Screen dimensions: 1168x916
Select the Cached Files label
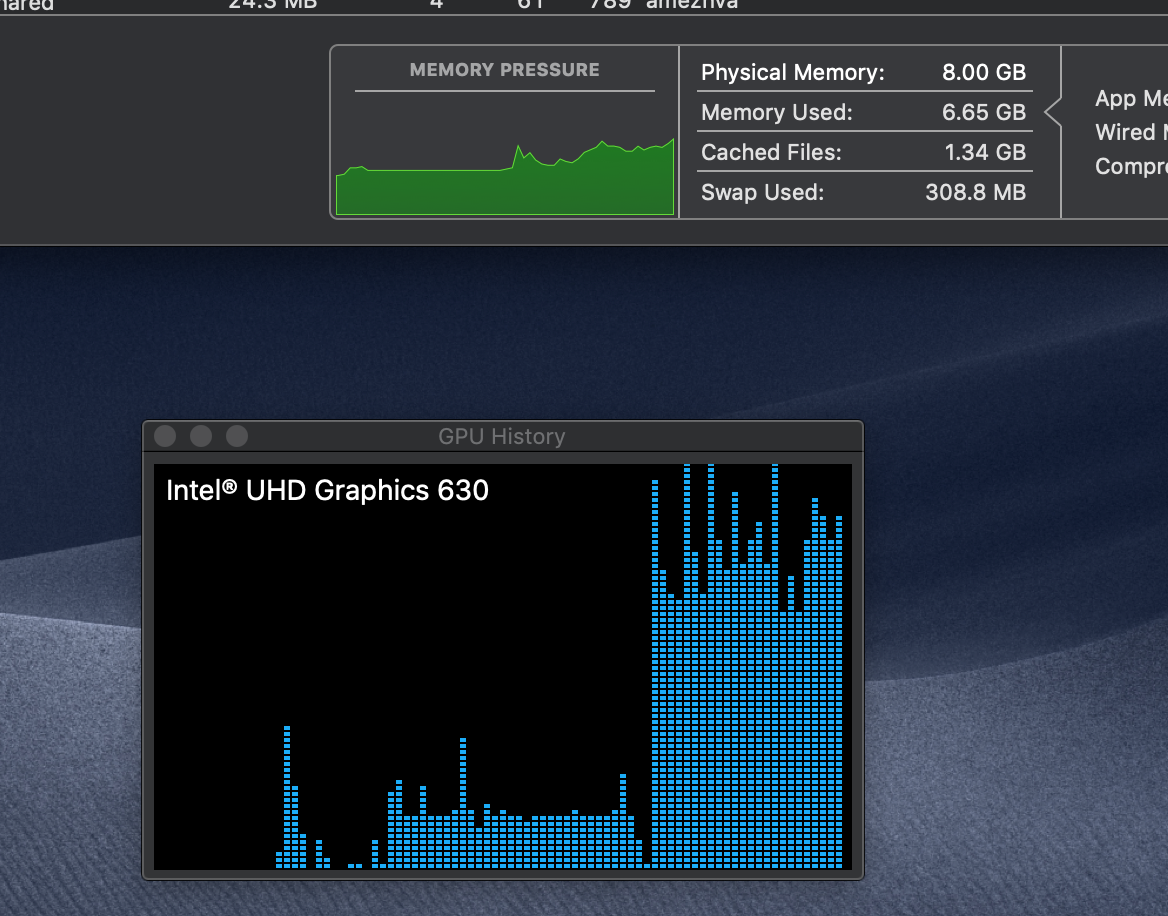pyautogui.click(x=771, y=153)
